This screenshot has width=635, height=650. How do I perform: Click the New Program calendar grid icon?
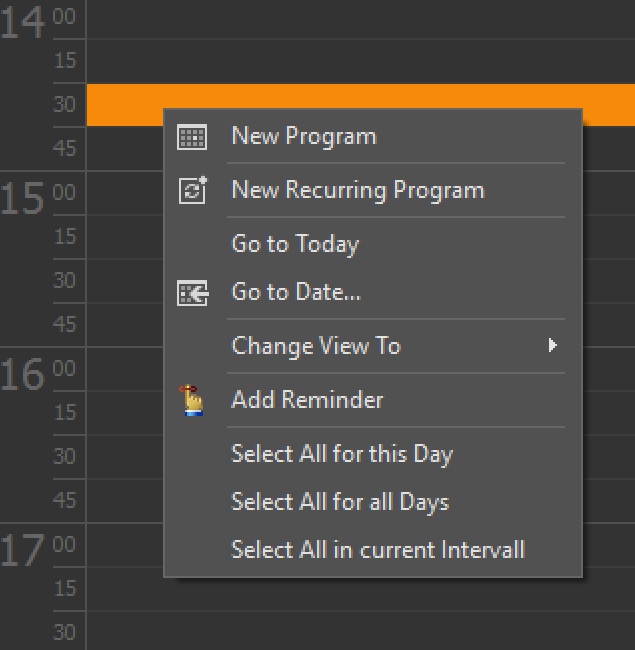(x=192, y=137)
